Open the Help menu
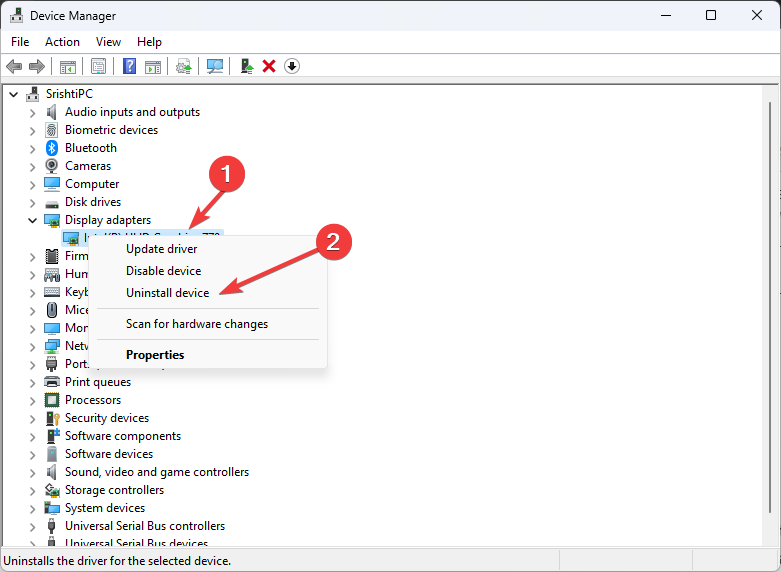Image resolution: width=781 pixels, height=572 pixels. coord(149,42)
